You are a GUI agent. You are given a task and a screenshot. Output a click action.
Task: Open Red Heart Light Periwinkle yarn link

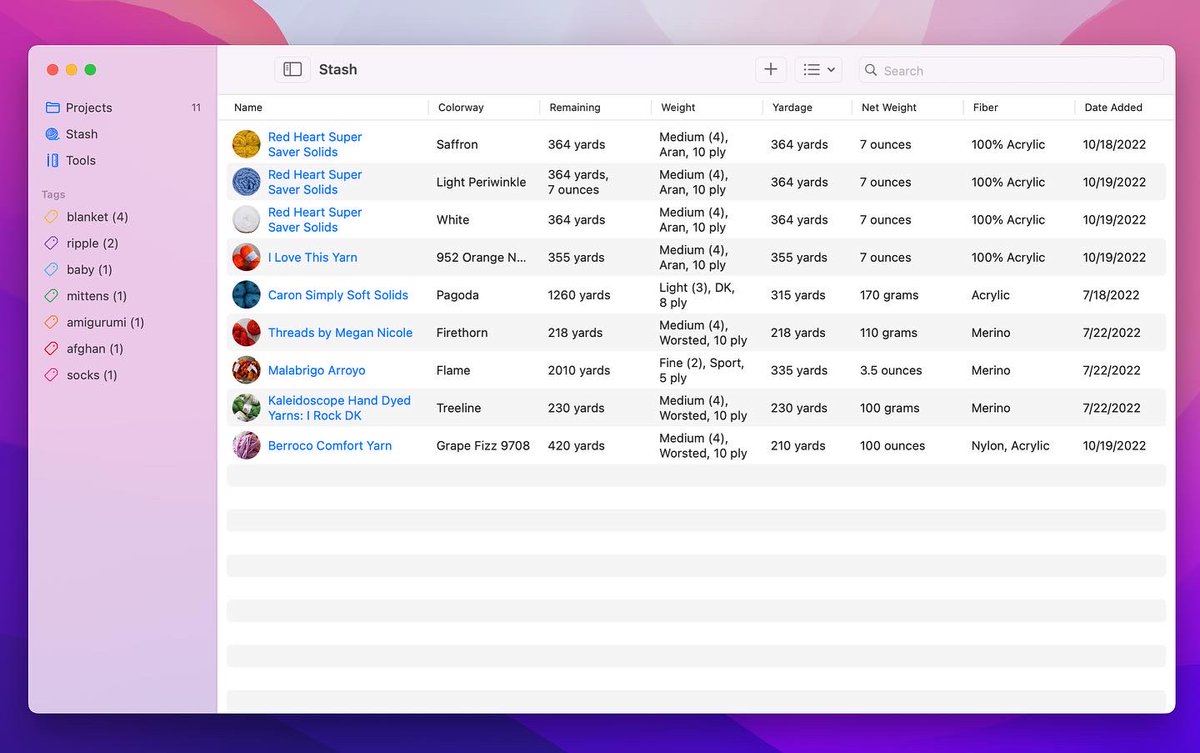315,182
